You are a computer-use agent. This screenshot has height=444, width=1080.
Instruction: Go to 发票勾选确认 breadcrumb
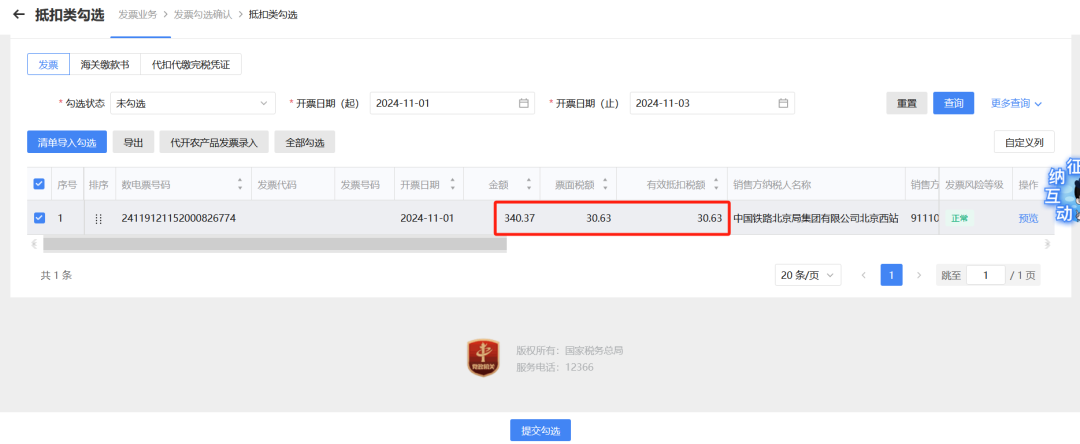coord(203,14)
